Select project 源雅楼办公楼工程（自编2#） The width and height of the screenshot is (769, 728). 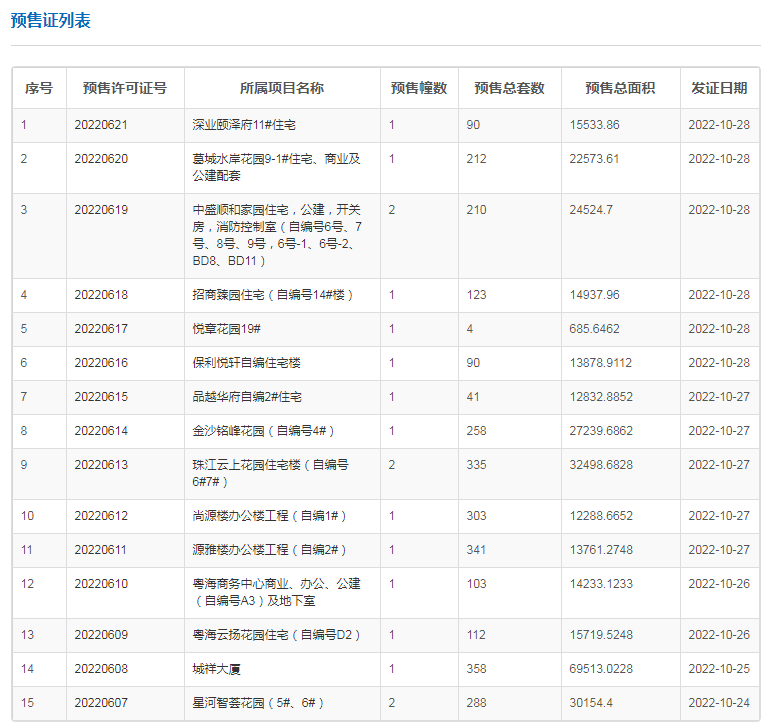(269, 550)
